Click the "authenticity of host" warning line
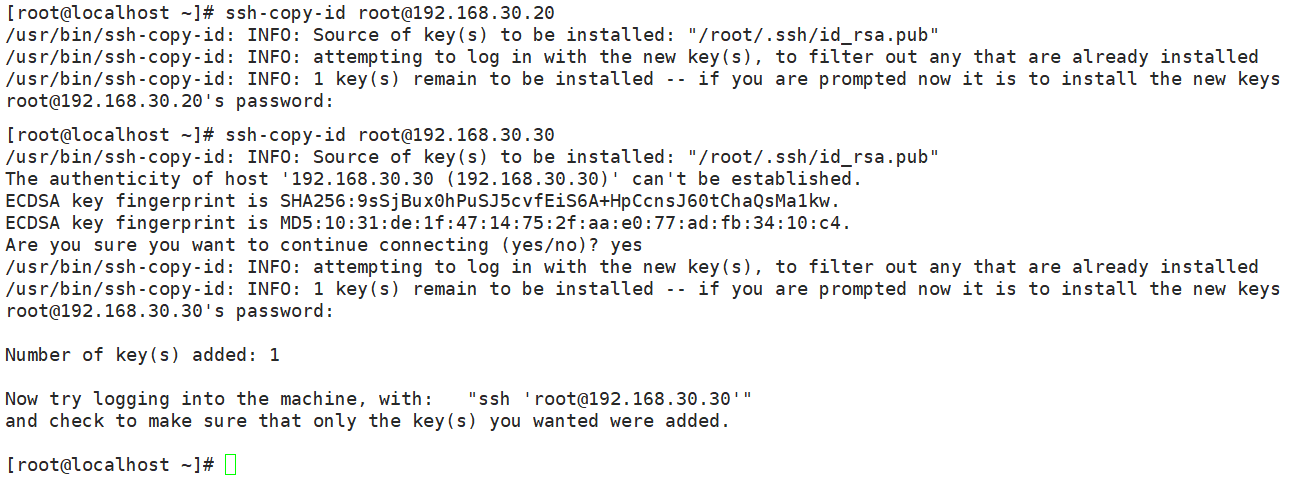 click(433, 179)
